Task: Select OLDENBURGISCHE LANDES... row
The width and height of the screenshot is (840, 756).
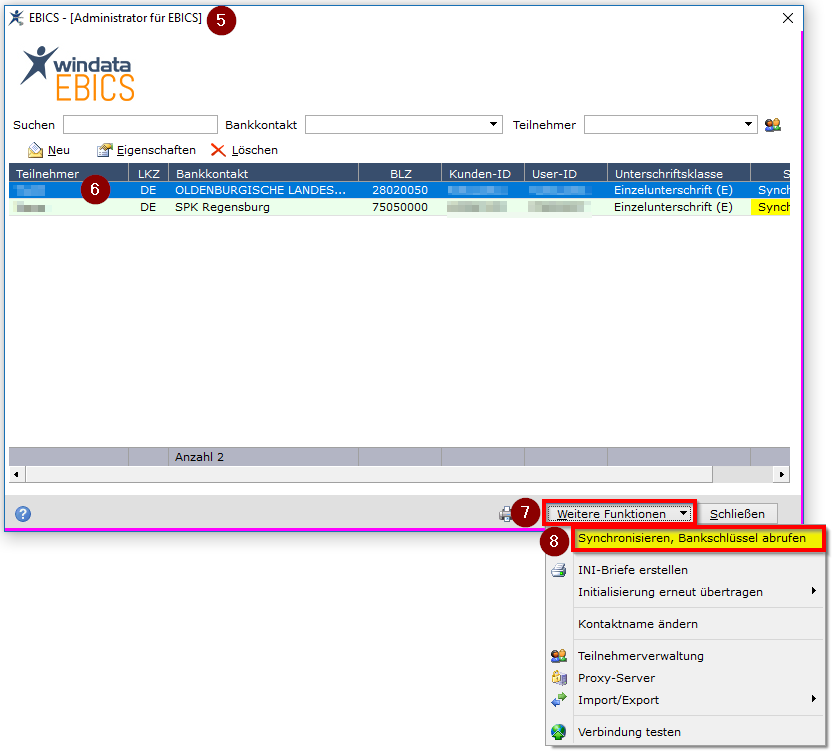Action: tap(400, 190)
